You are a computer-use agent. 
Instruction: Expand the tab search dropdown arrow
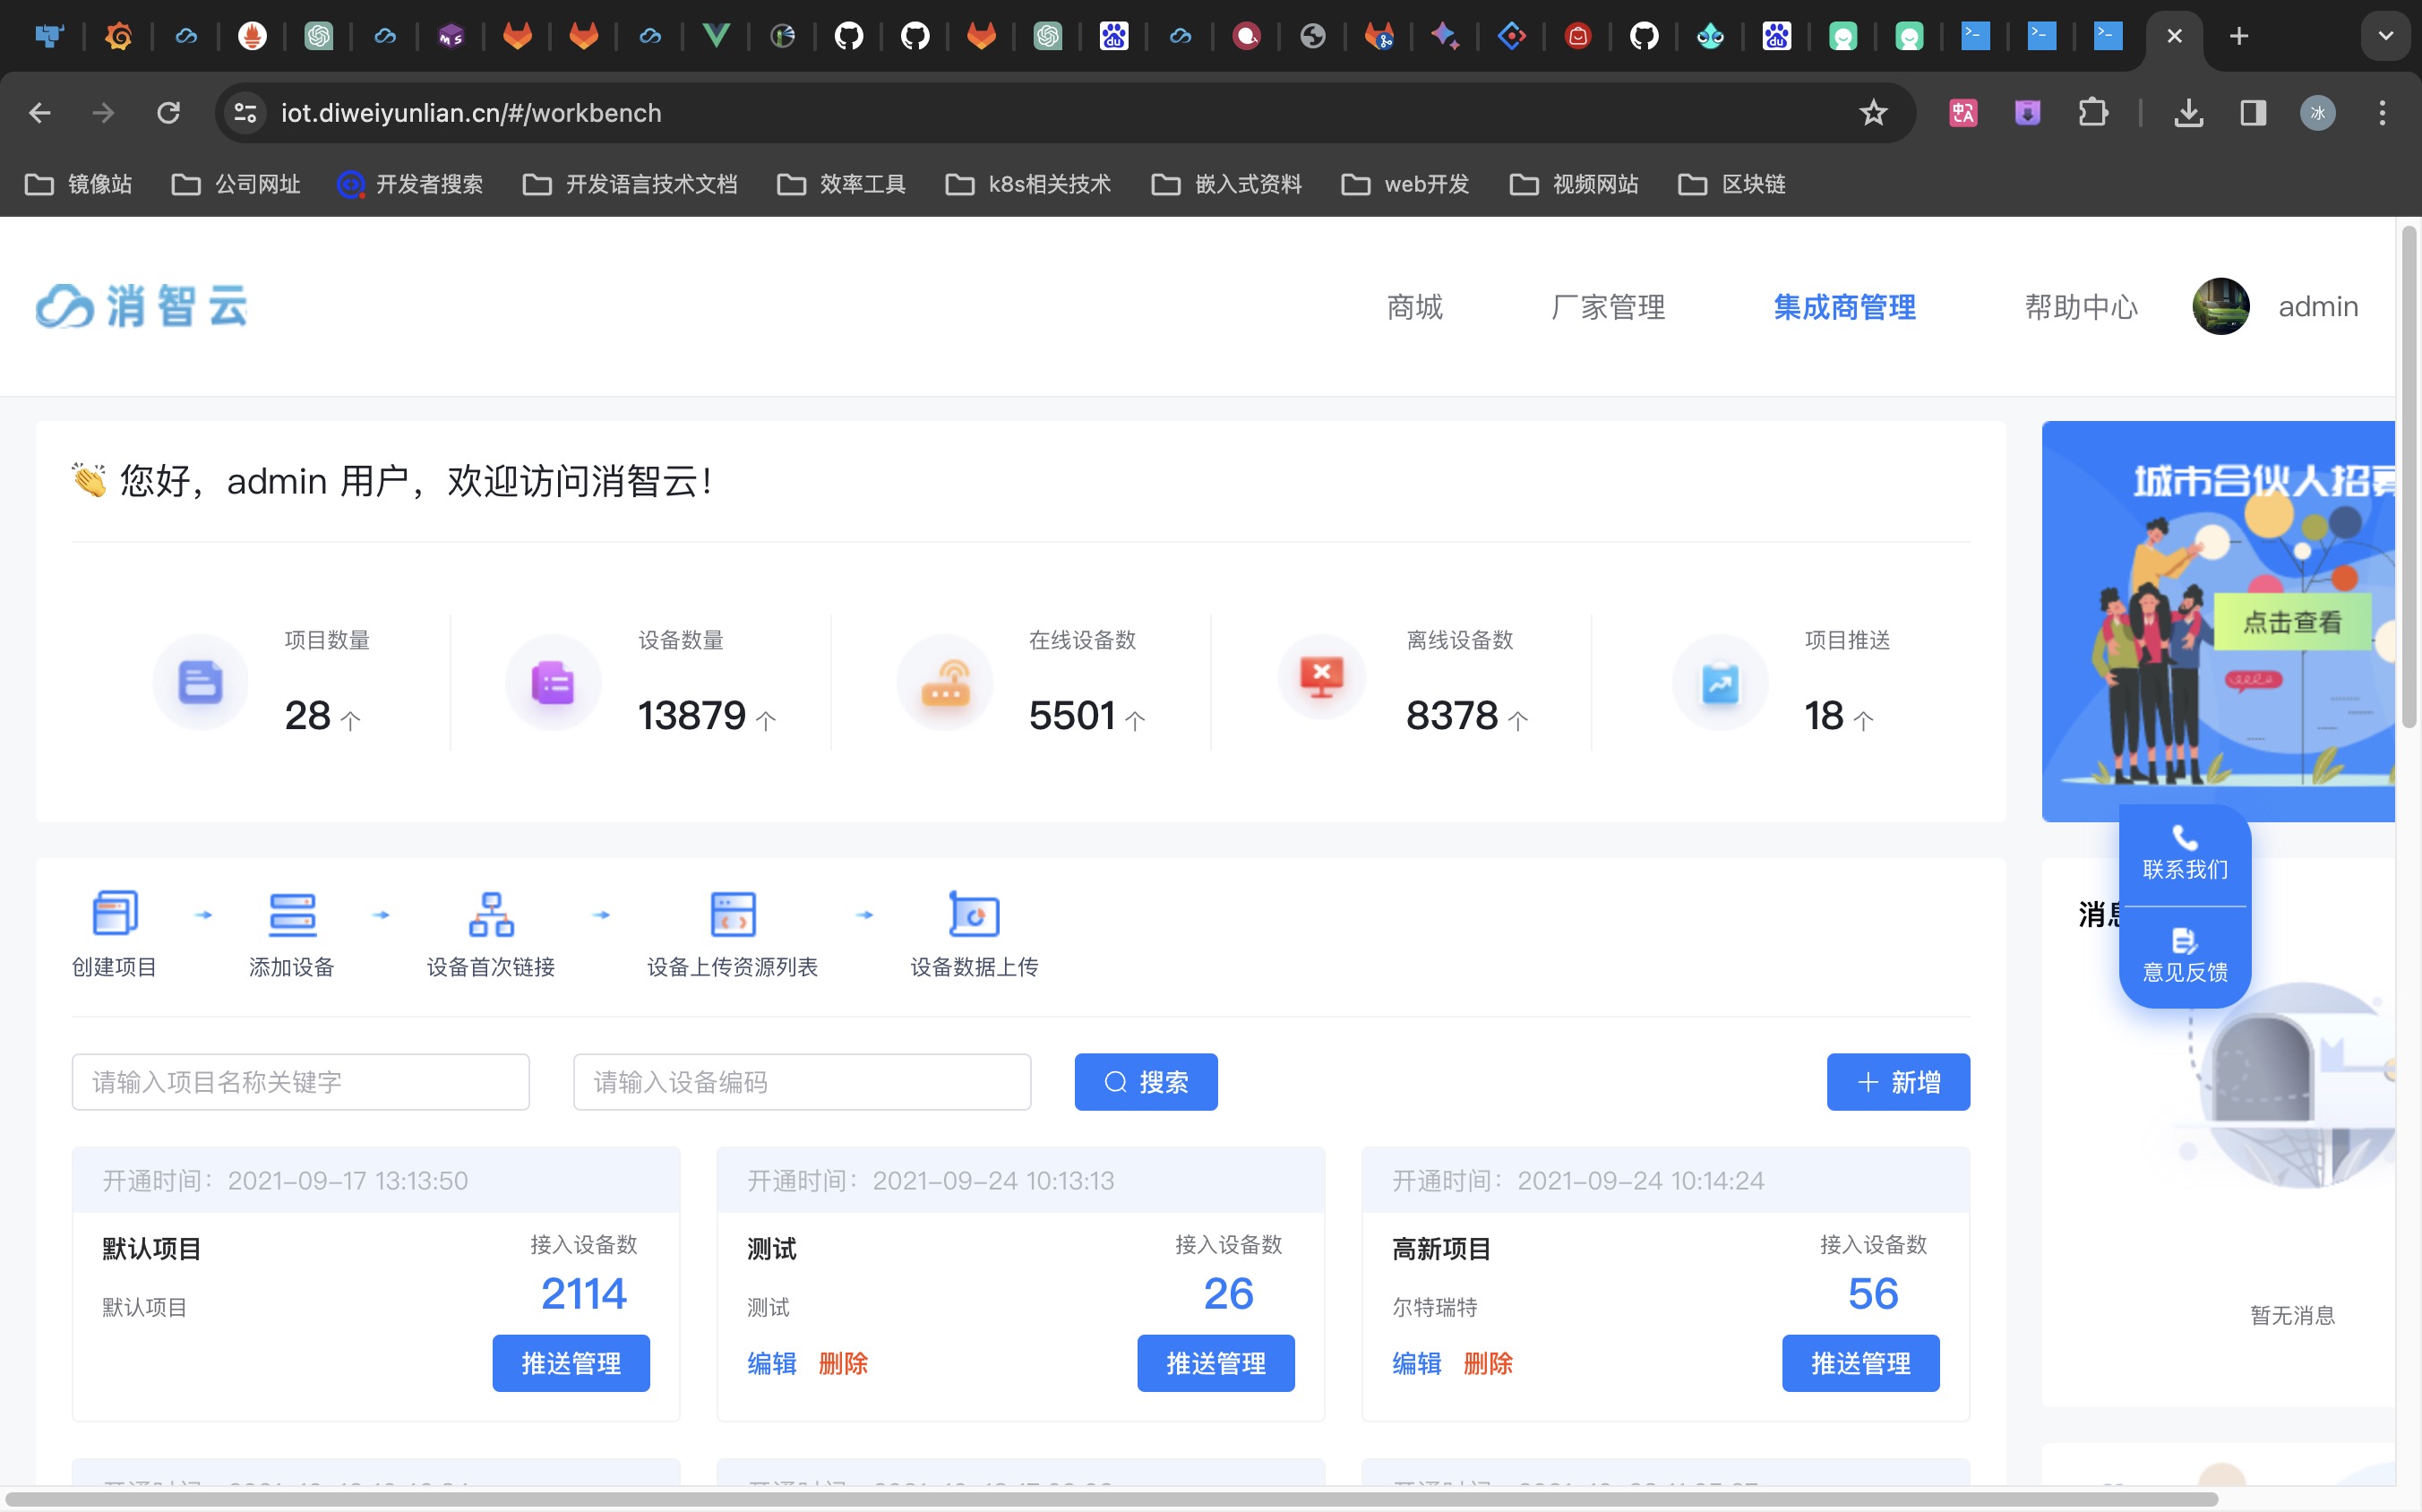pos(2386,36)
